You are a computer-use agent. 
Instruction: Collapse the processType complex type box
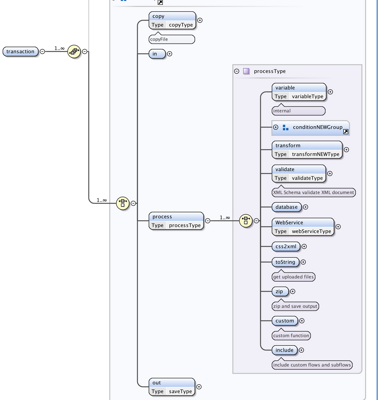point(237,71)
